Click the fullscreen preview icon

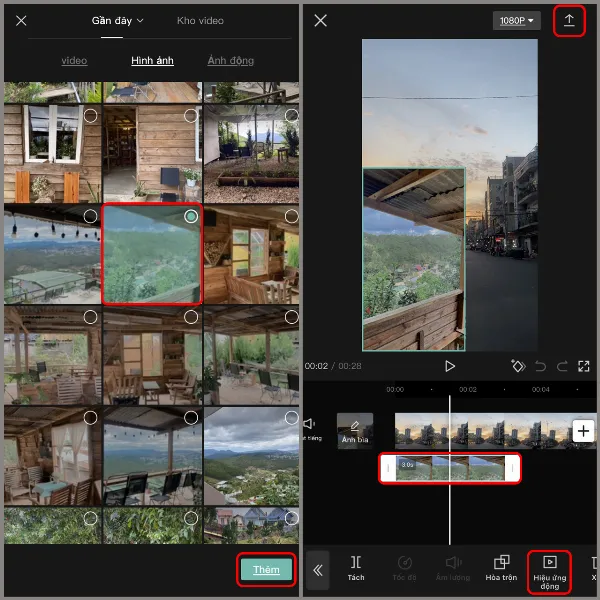tap(584, 366)
